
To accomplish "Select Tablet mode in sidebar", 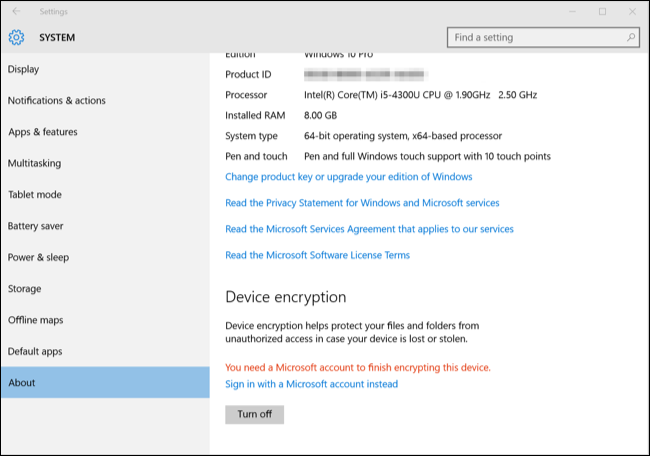I will click(x=34, y=195).
